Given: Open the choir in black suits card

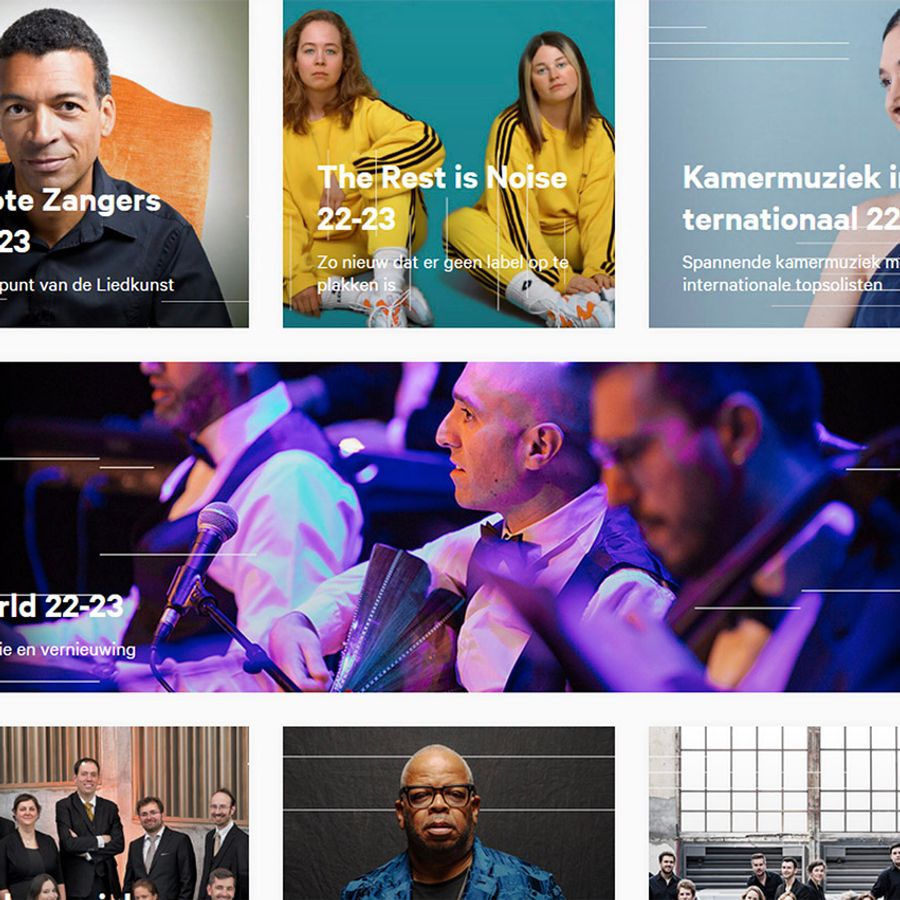Looking at the screenshot, I should (x=124, y=813).
